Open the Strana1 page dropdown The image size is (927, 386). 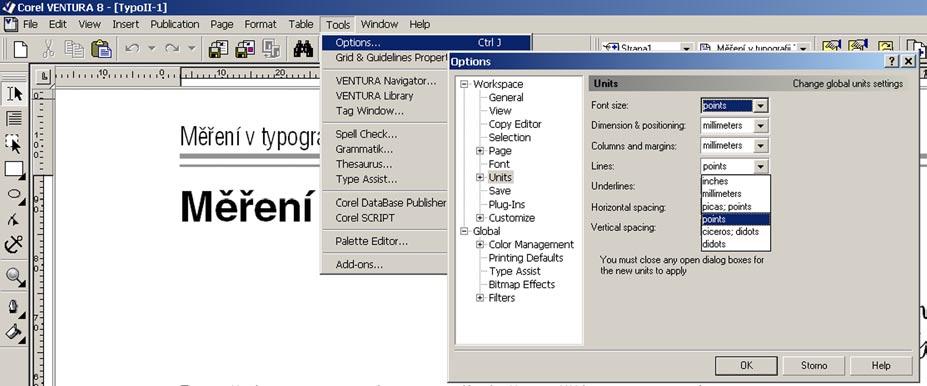pyautogui.click(x=686, y=48)
